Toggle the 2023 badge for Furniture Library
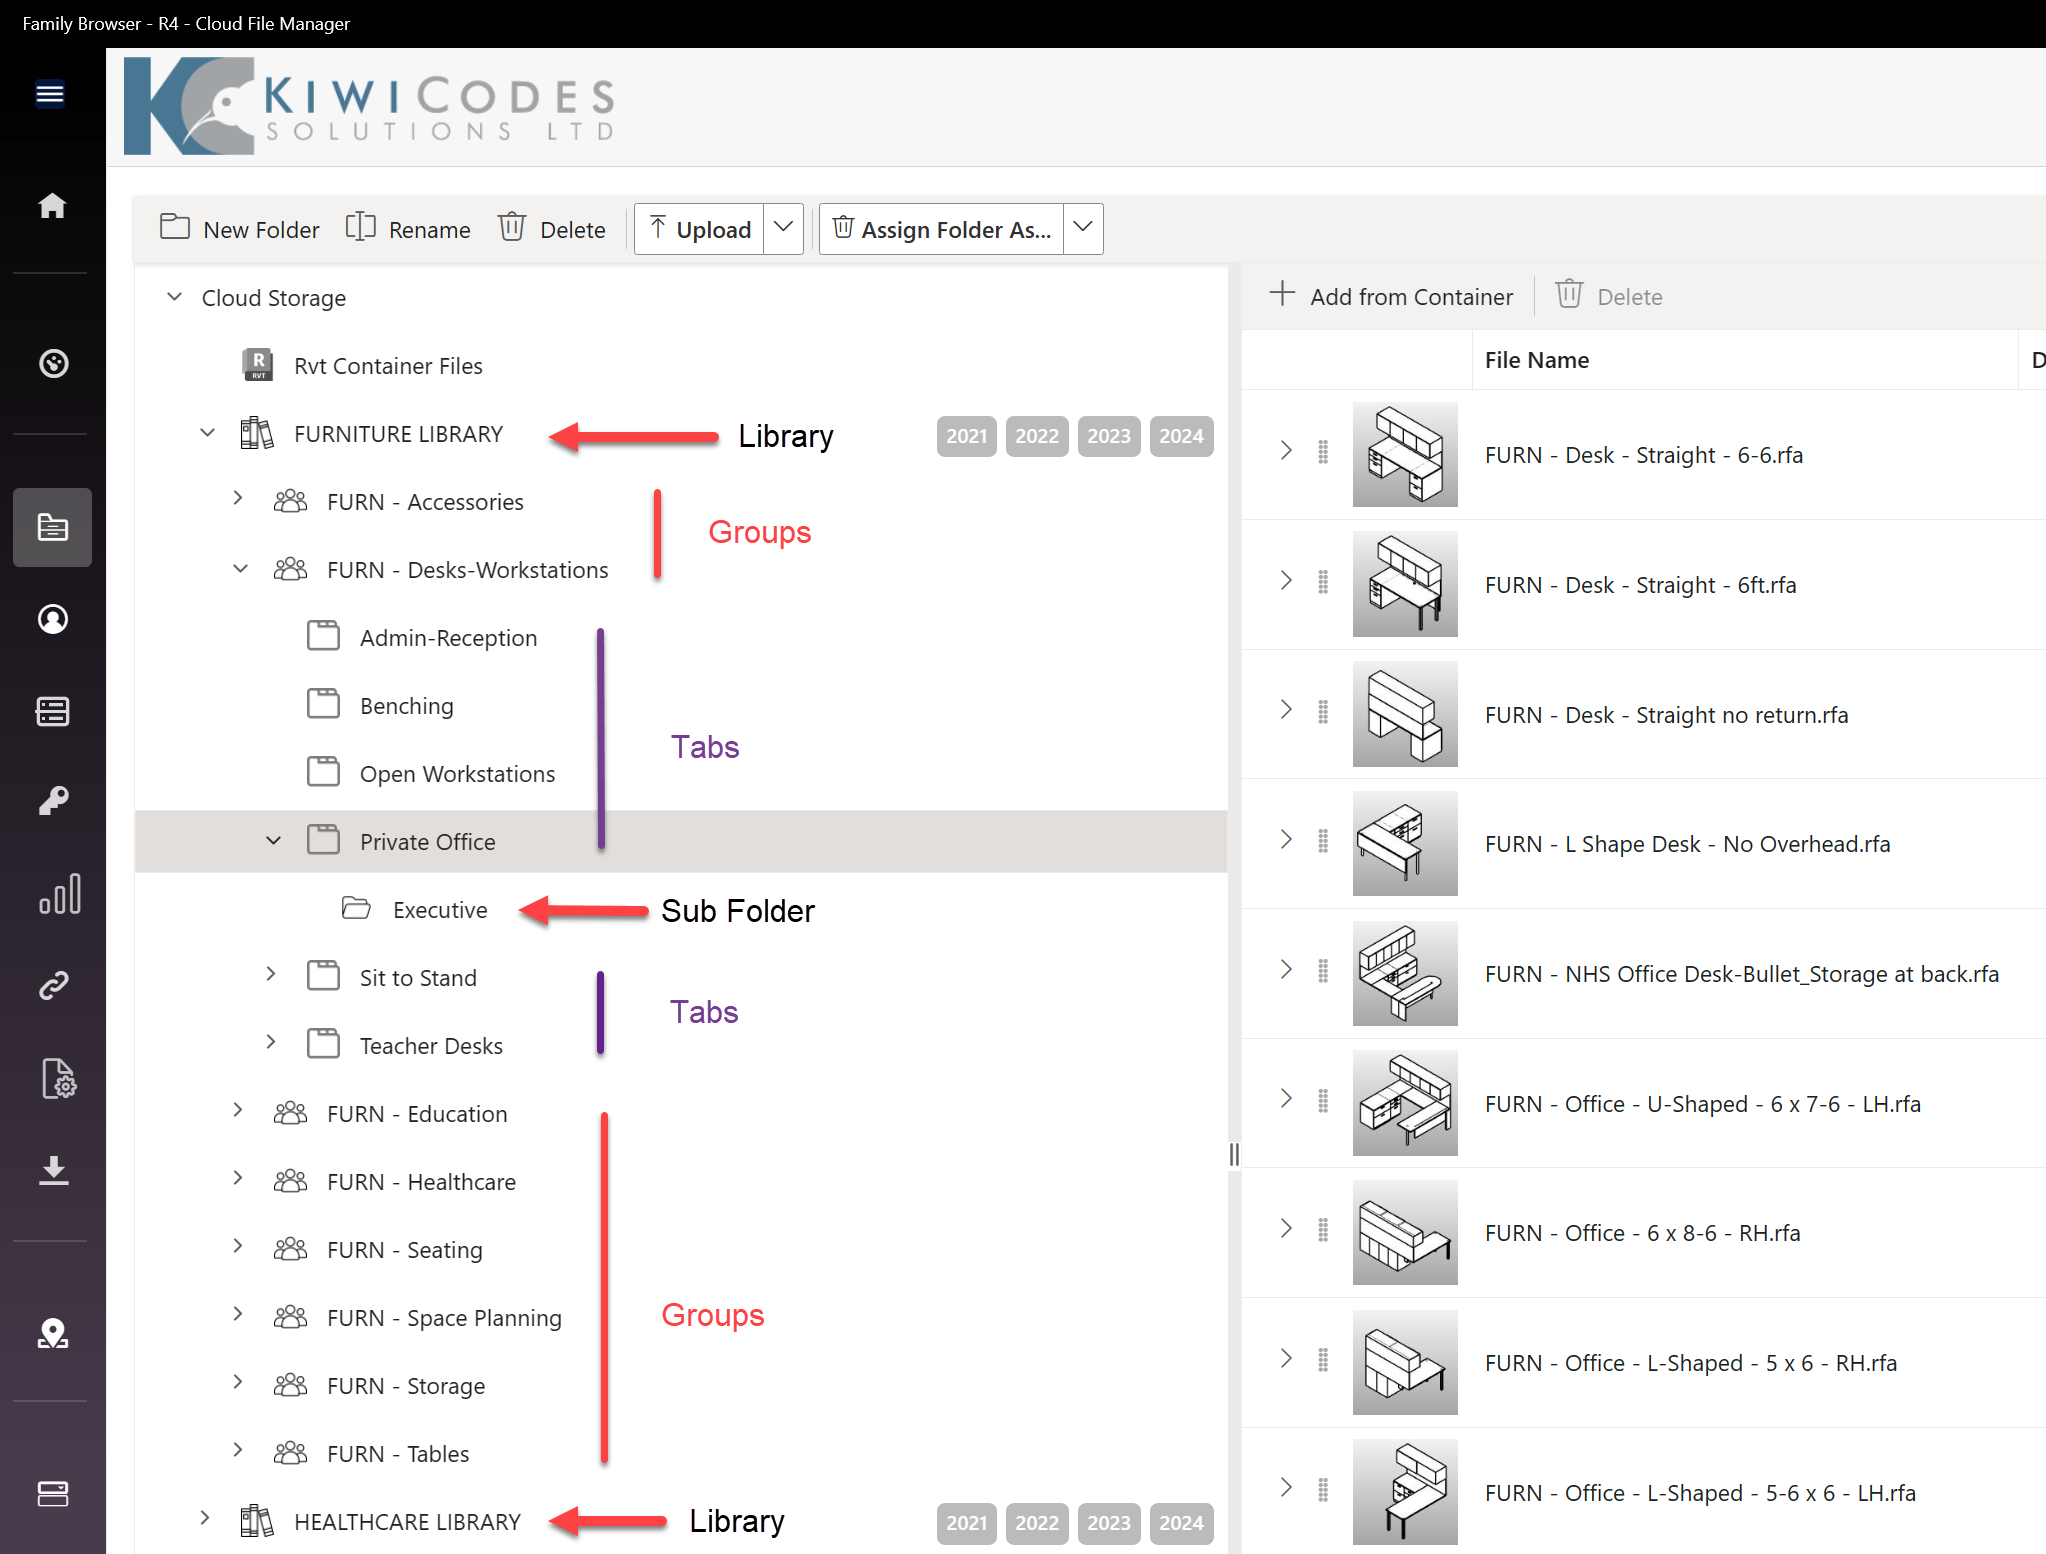The height and width of the screenshot is (1554, 2046). [1108, 436]
